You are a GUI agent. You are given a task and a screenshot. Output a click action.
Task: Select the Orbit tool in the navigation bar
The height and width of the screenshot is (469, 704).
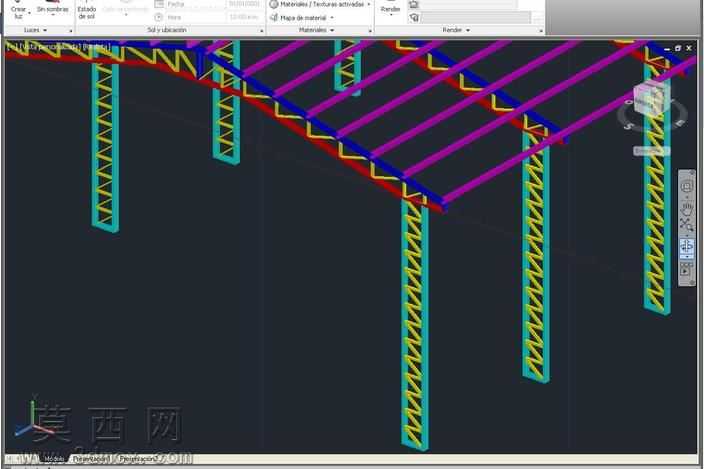pyautogui.click(x=686, y=246)
